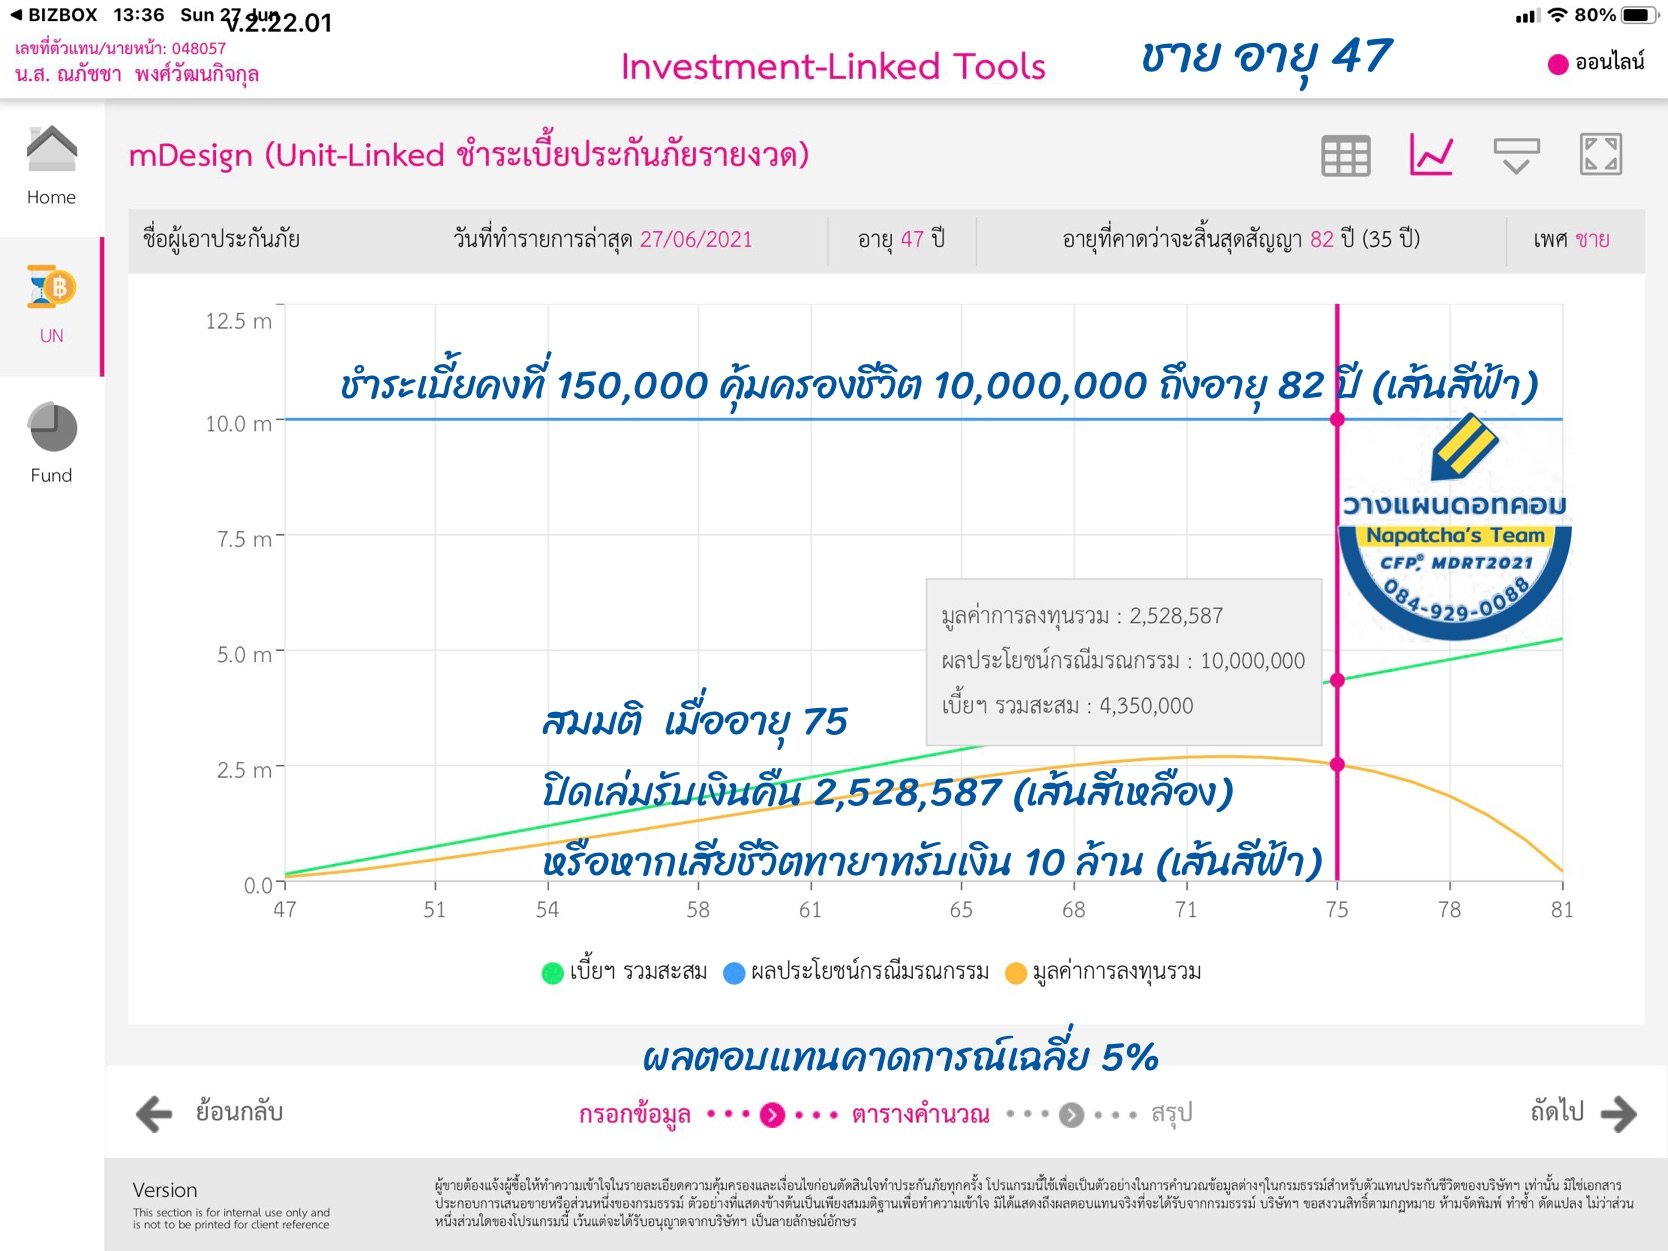Click the left arrow back icon
The width and height of the screenshot is (1668, 1251).
(x=154, y=1113)
